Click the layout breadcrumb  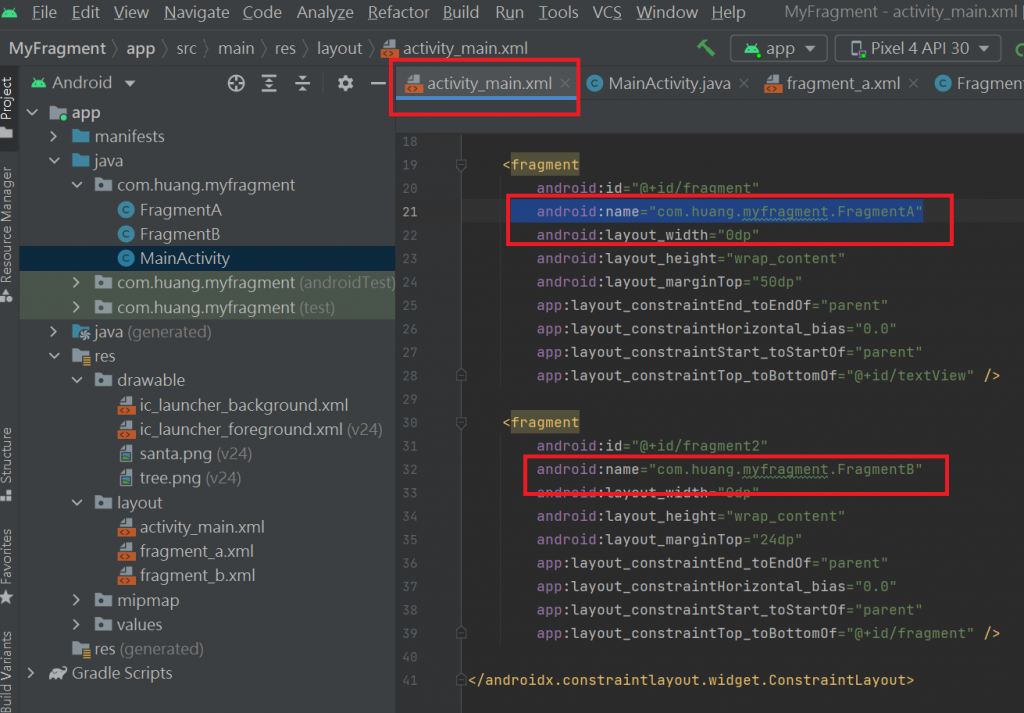click(339, 48)
